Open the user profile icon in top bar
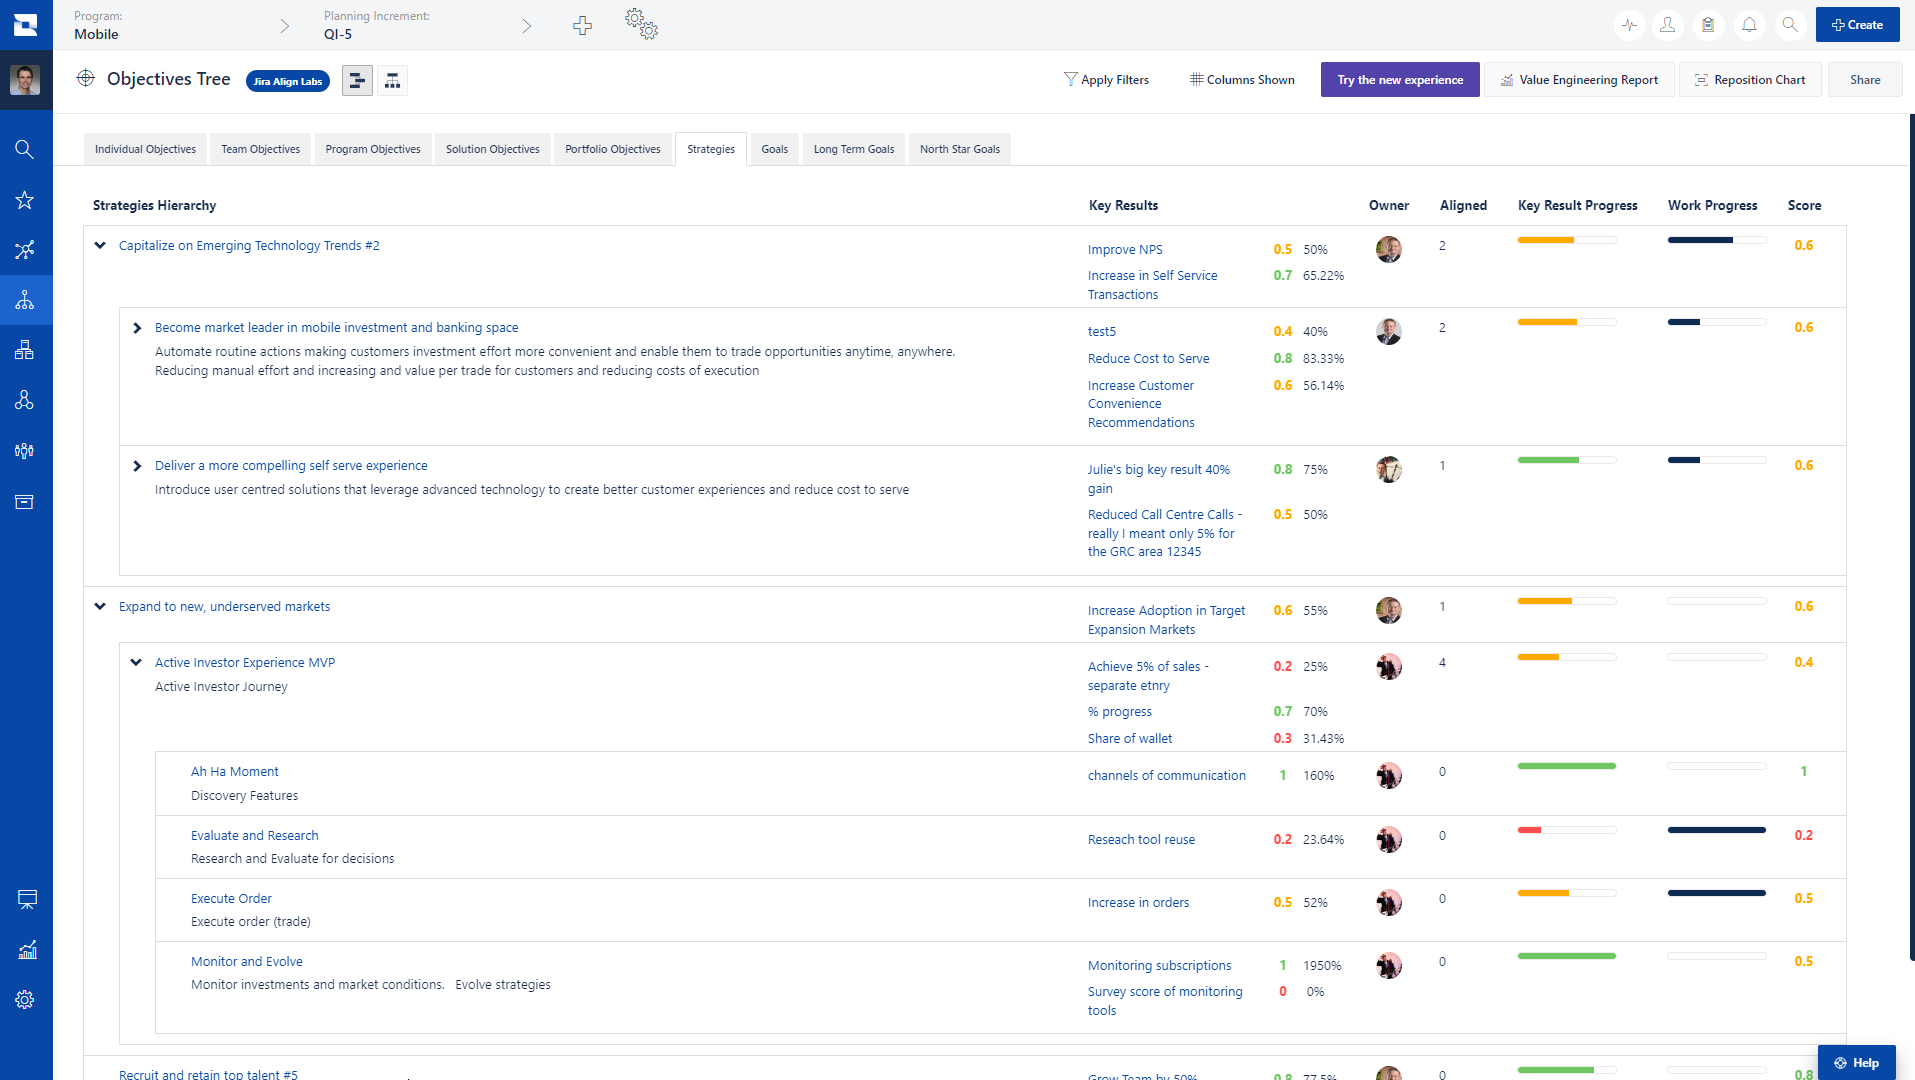This screenshot has width=1915, height=1080. pyautogui.click(x=1667, y=25)
